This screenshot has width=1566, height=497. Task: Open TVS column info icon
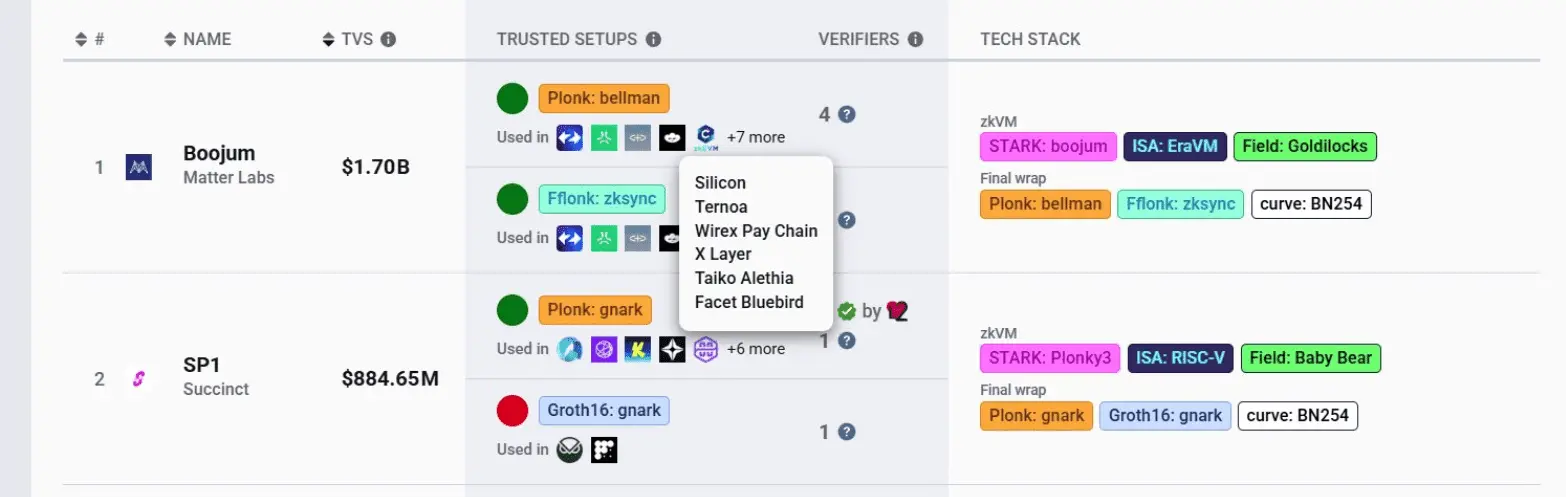click(x=388, y=40)
